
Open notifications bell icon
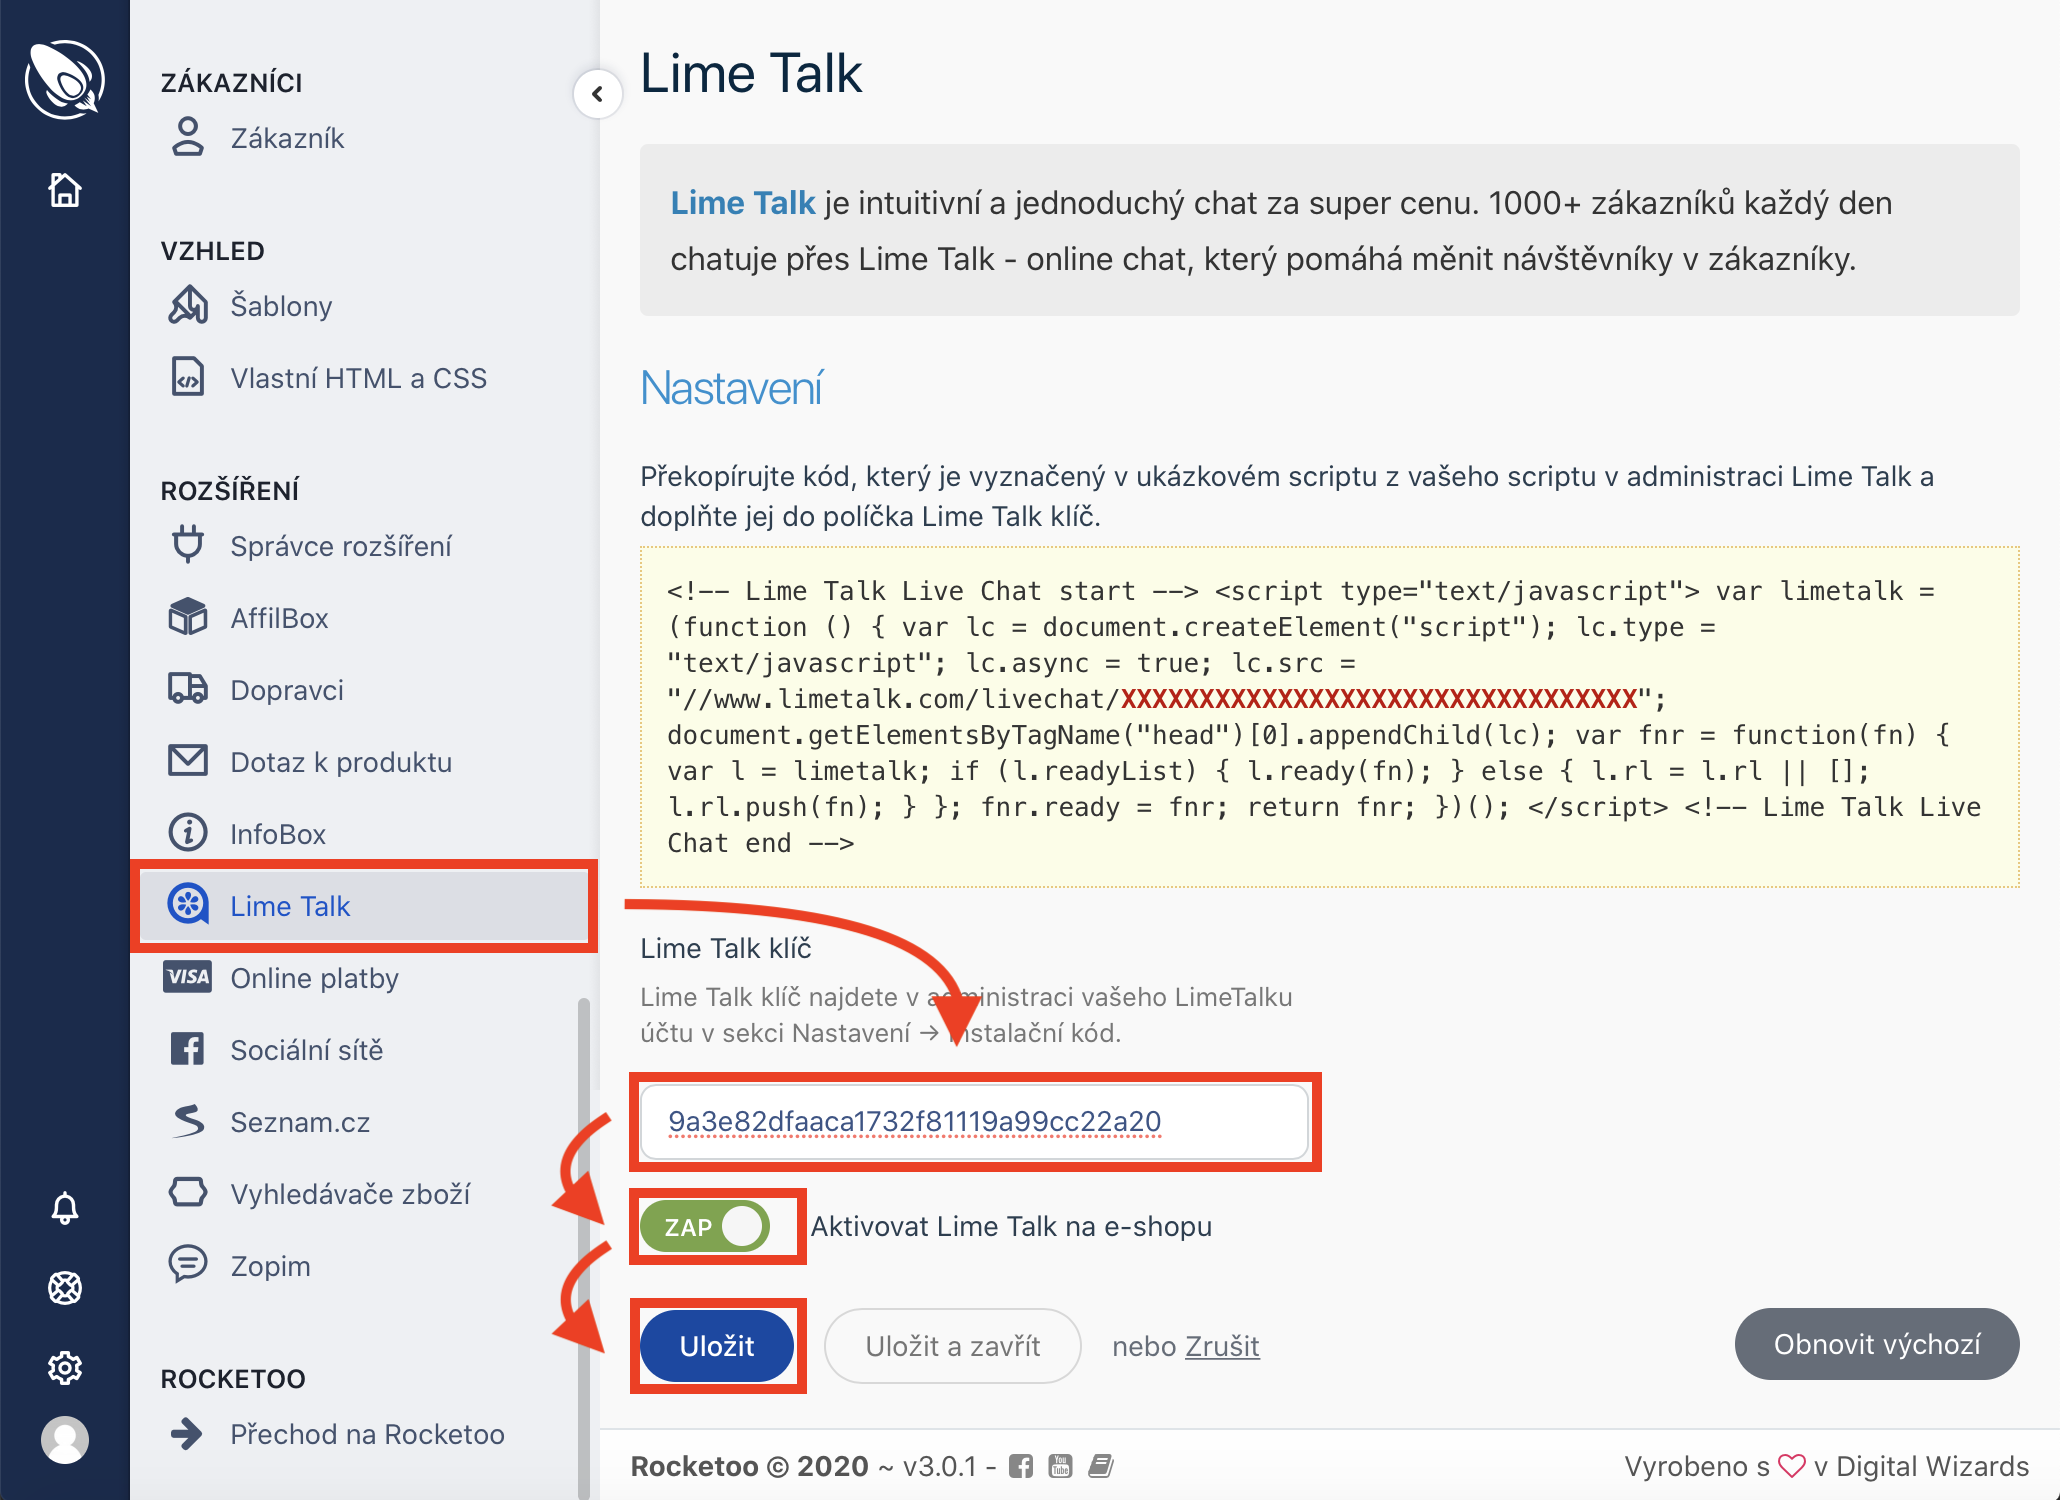[65, 1208]
